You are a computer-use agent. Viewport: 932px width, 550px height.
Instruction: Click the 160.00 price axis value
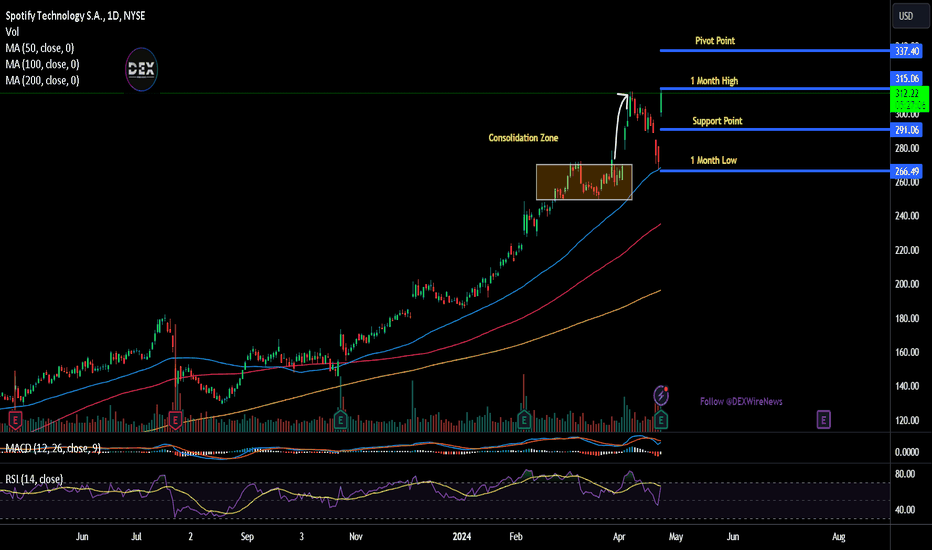(x=907, y=353)
